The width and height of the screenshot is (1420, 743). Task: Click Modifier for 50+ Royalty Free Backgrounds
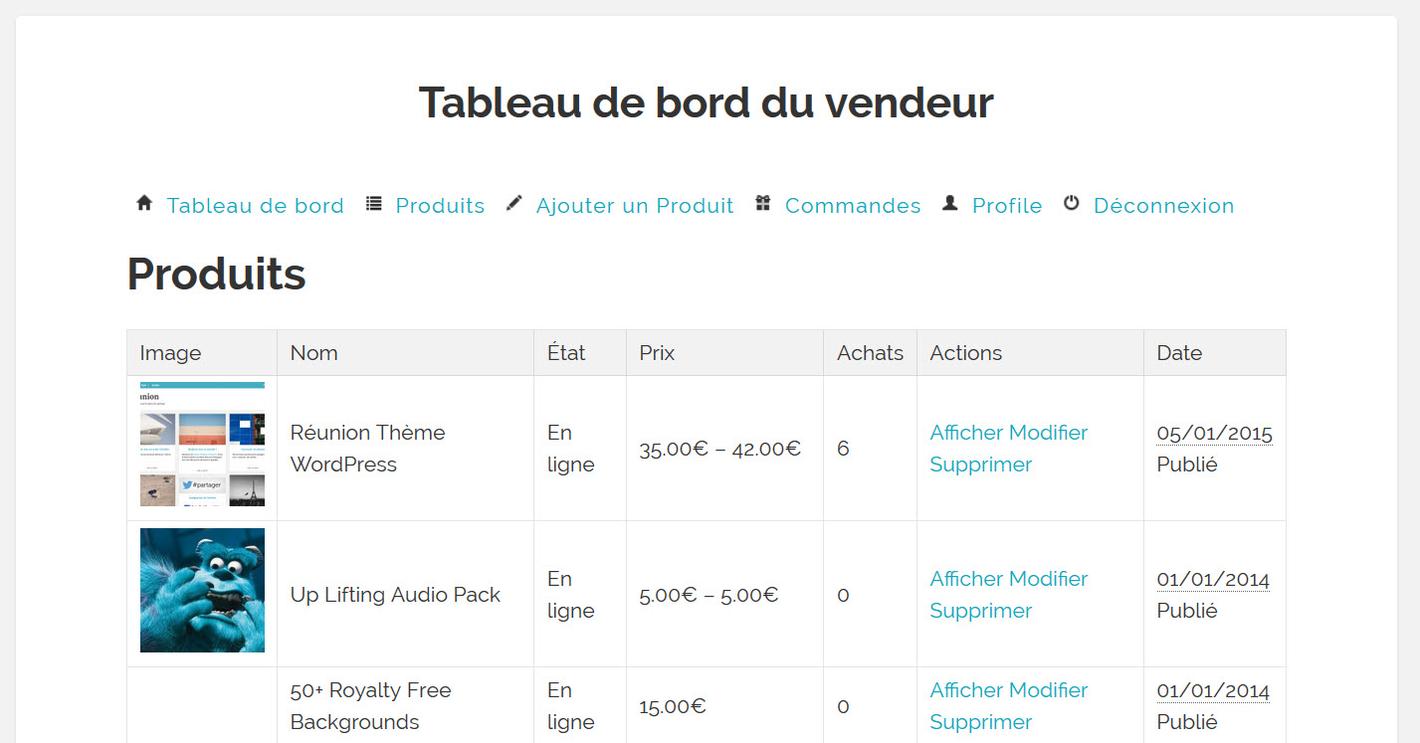(x=1049, y=690)
